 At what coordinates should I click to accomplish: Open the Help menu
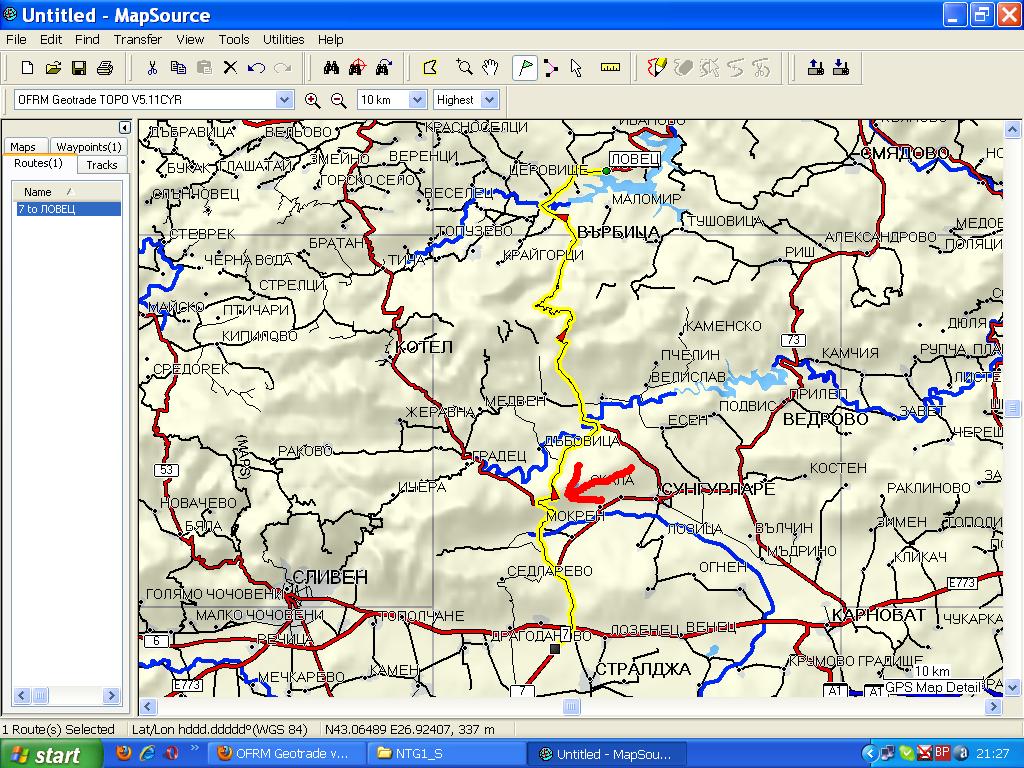click(x=330, y=39)
